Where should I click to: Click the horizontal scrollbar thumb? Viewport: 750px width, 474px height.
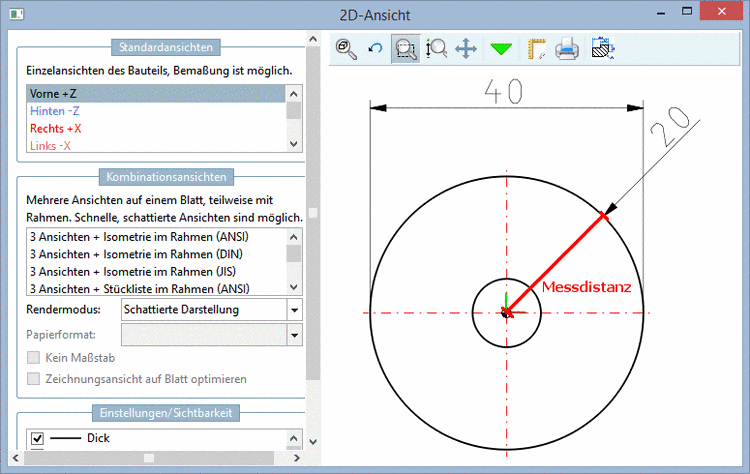pos(149,458)
